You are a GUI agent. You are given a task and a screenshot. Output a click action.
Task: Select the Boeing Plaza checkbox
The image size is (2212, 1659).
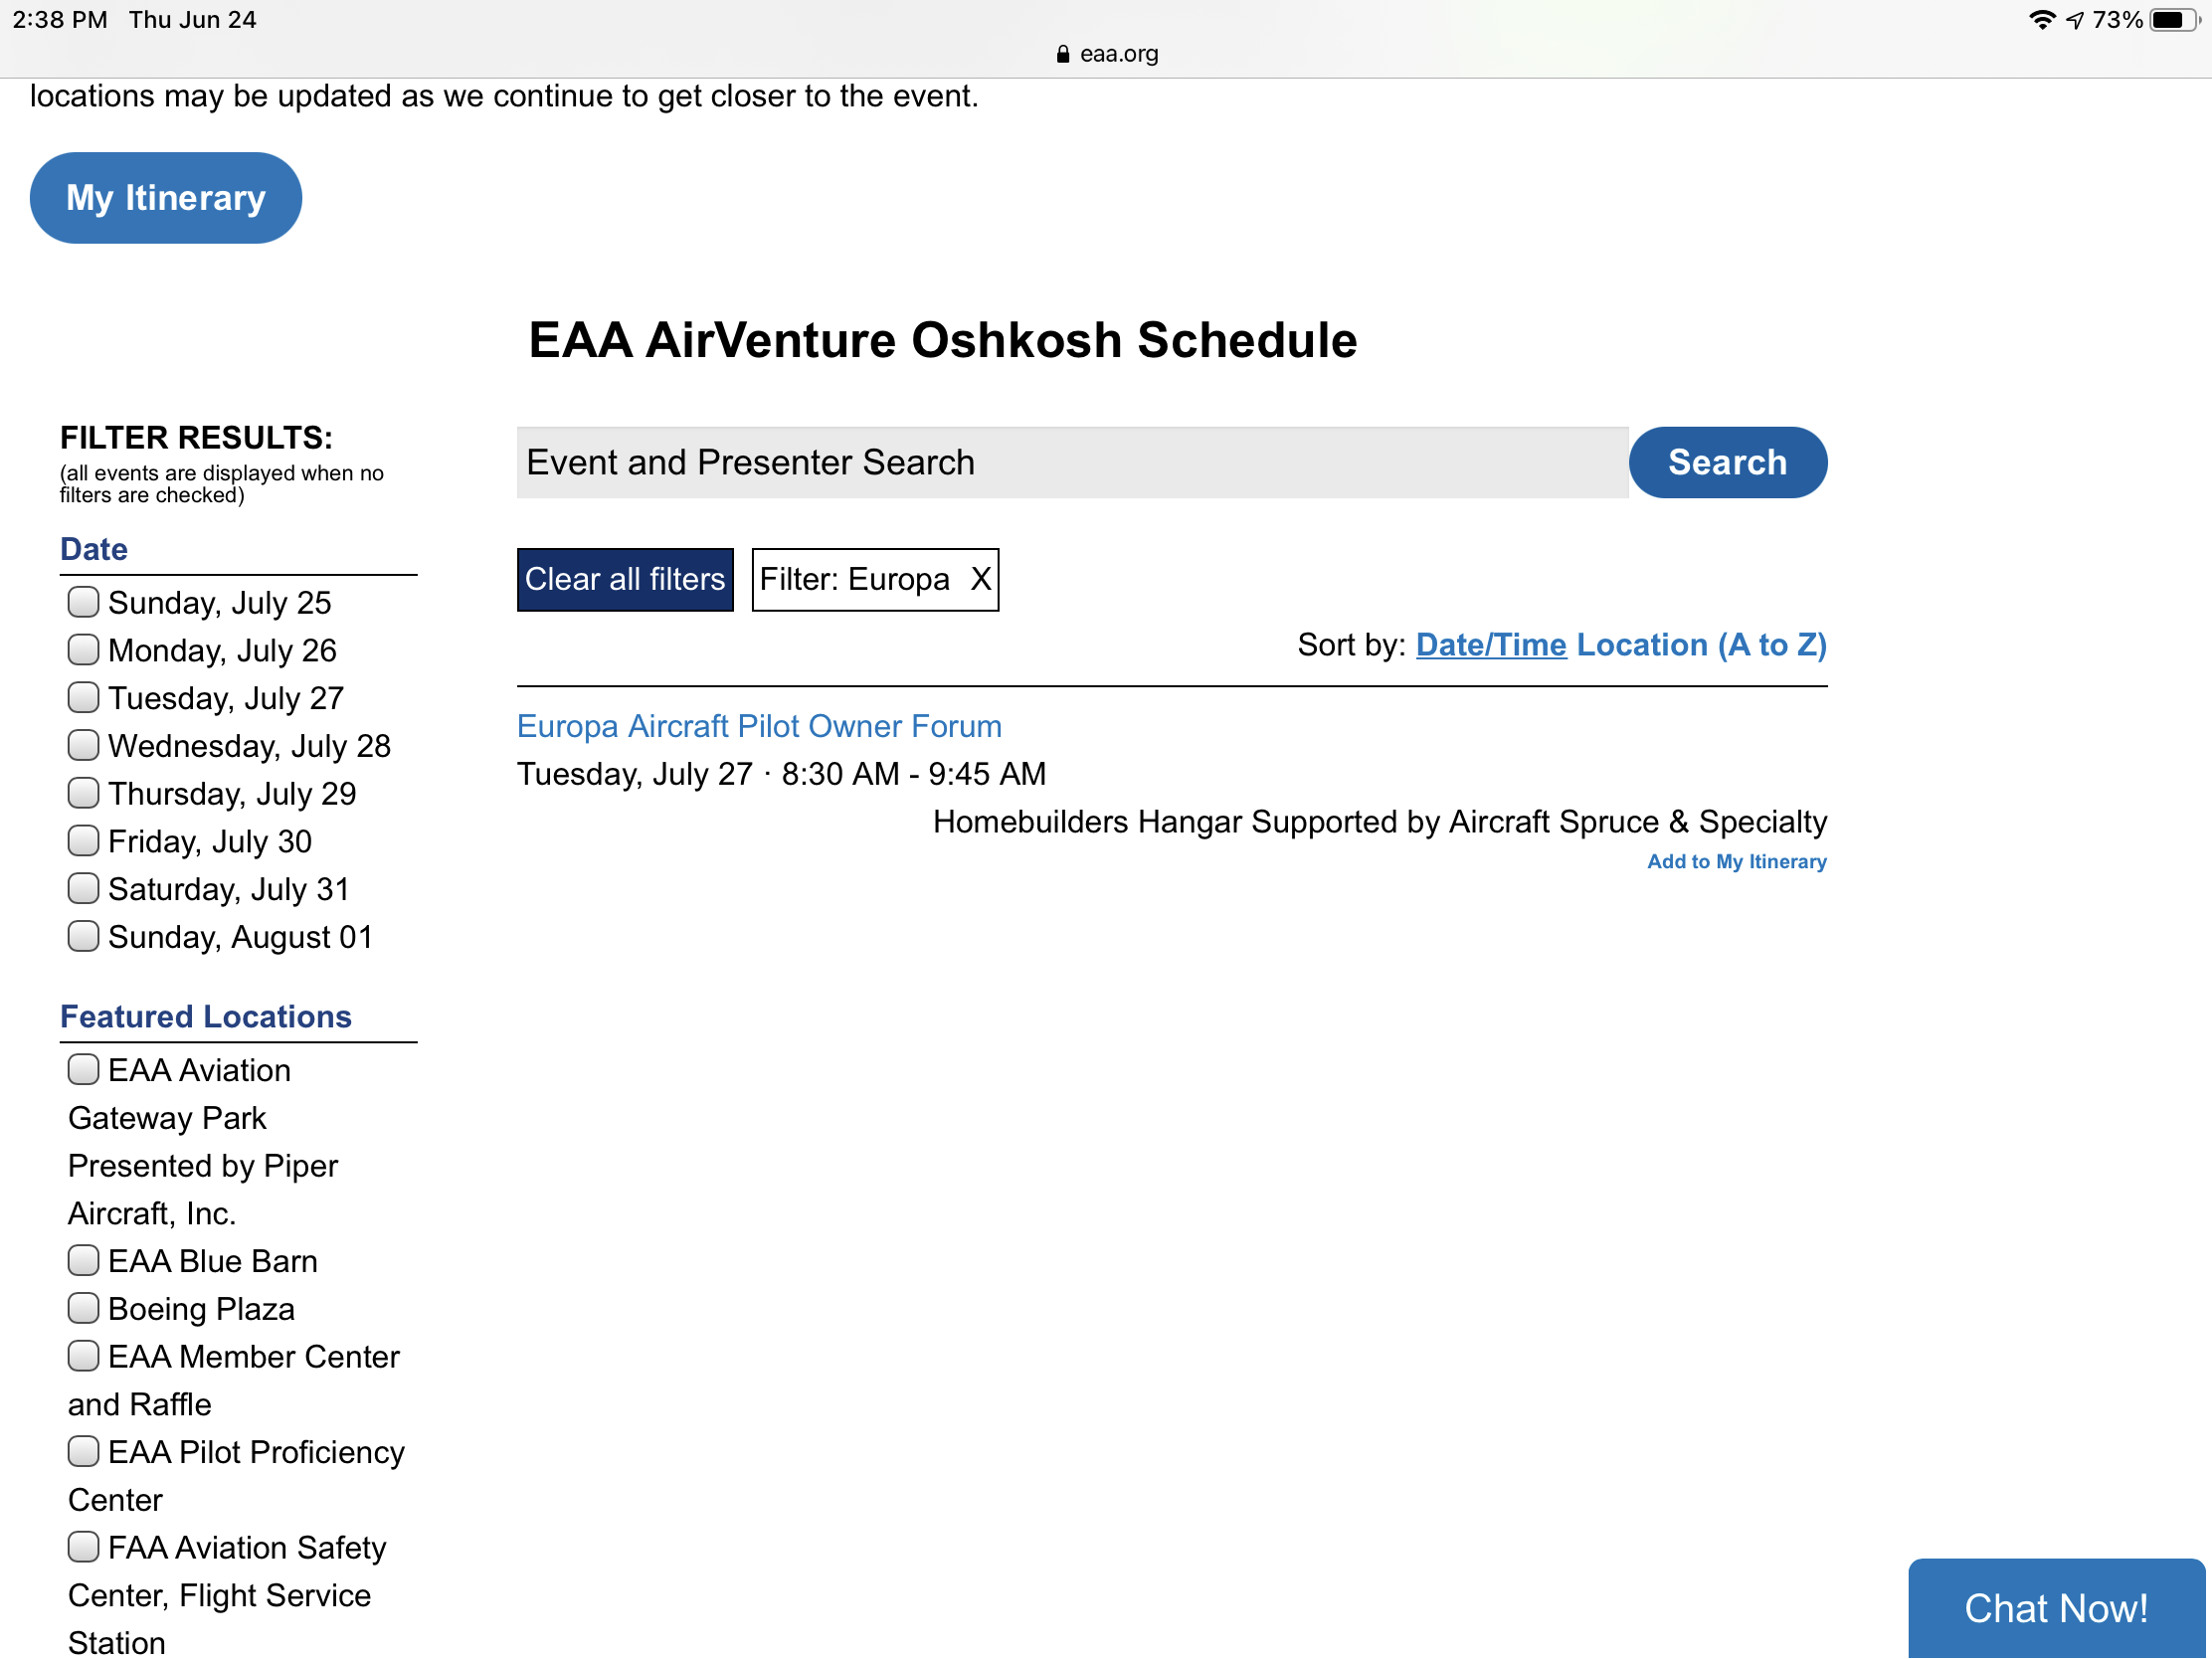(83, 1308)
